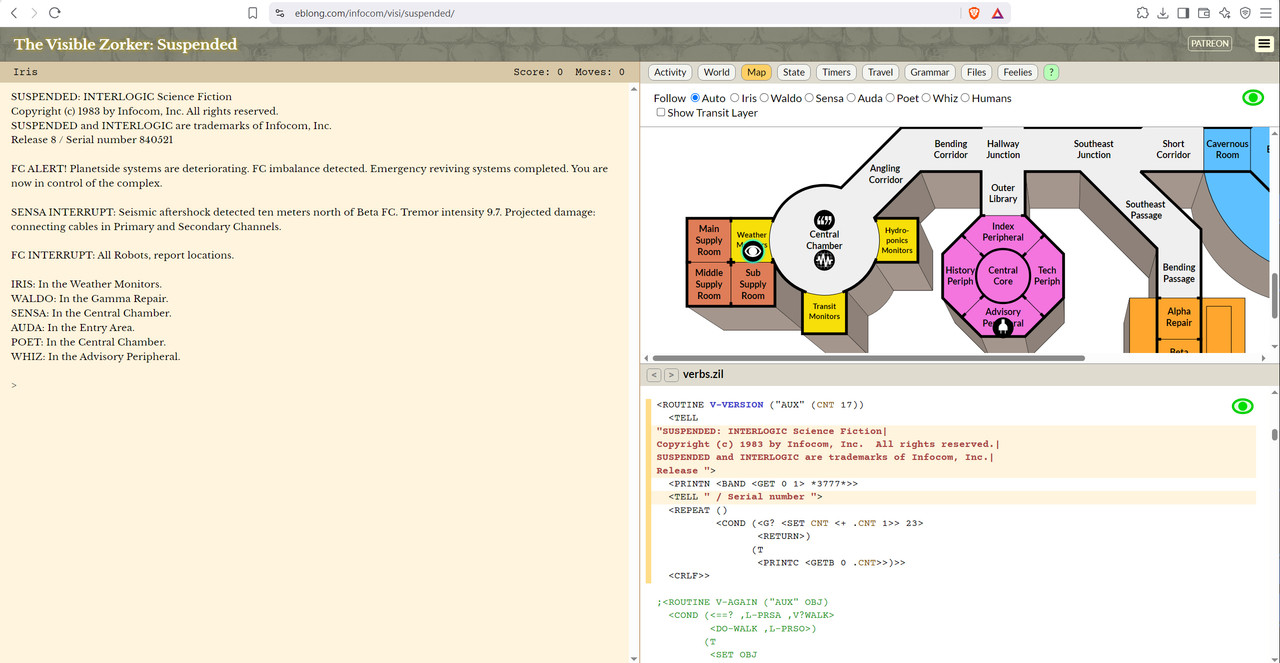Open the Grammar tab
Image resolution: width=1280 pixels, height=663 pixels.
tap(930, 72)
